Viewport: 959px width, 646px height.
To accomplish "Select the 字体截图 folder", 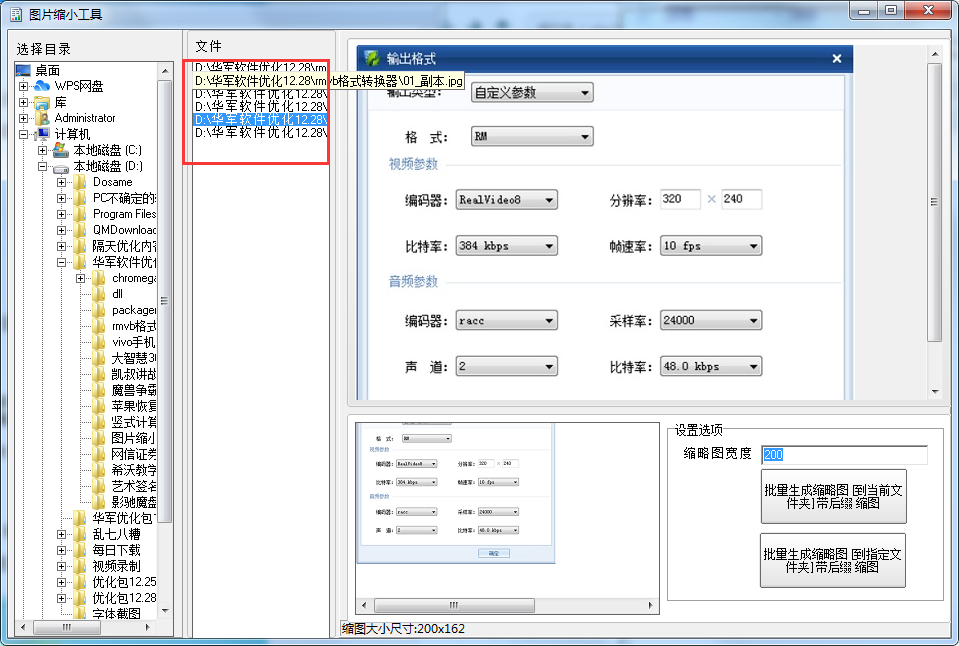I will [116, 613].
